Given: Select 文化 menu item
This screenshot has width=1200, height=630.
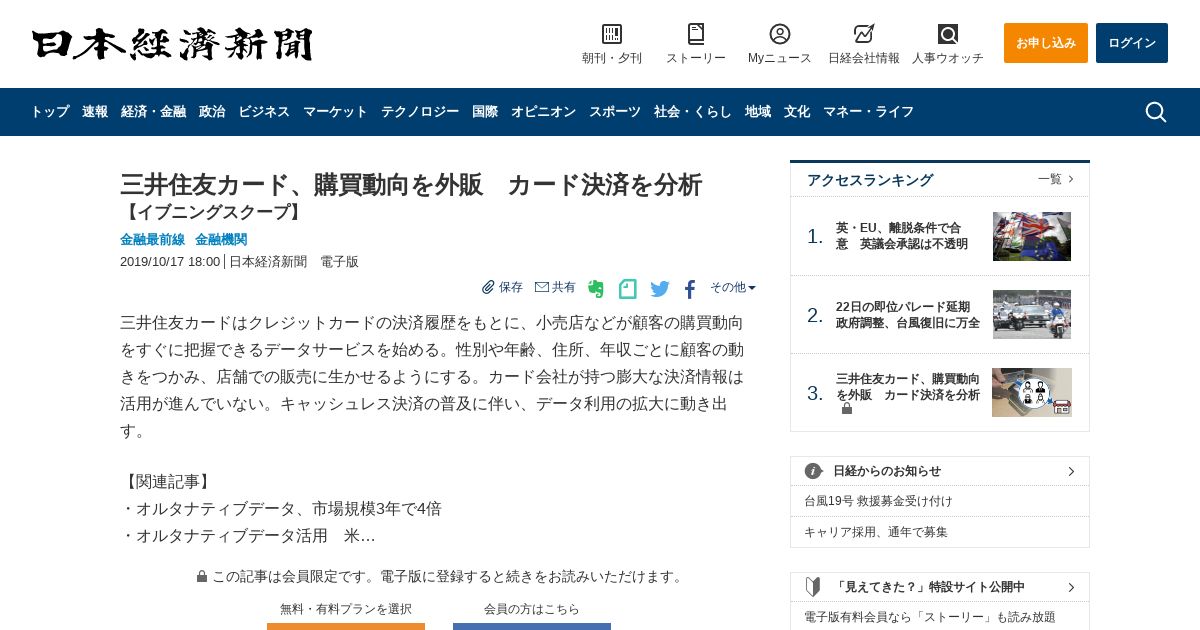Looking at the screenshot, I should tap(797, 112).
